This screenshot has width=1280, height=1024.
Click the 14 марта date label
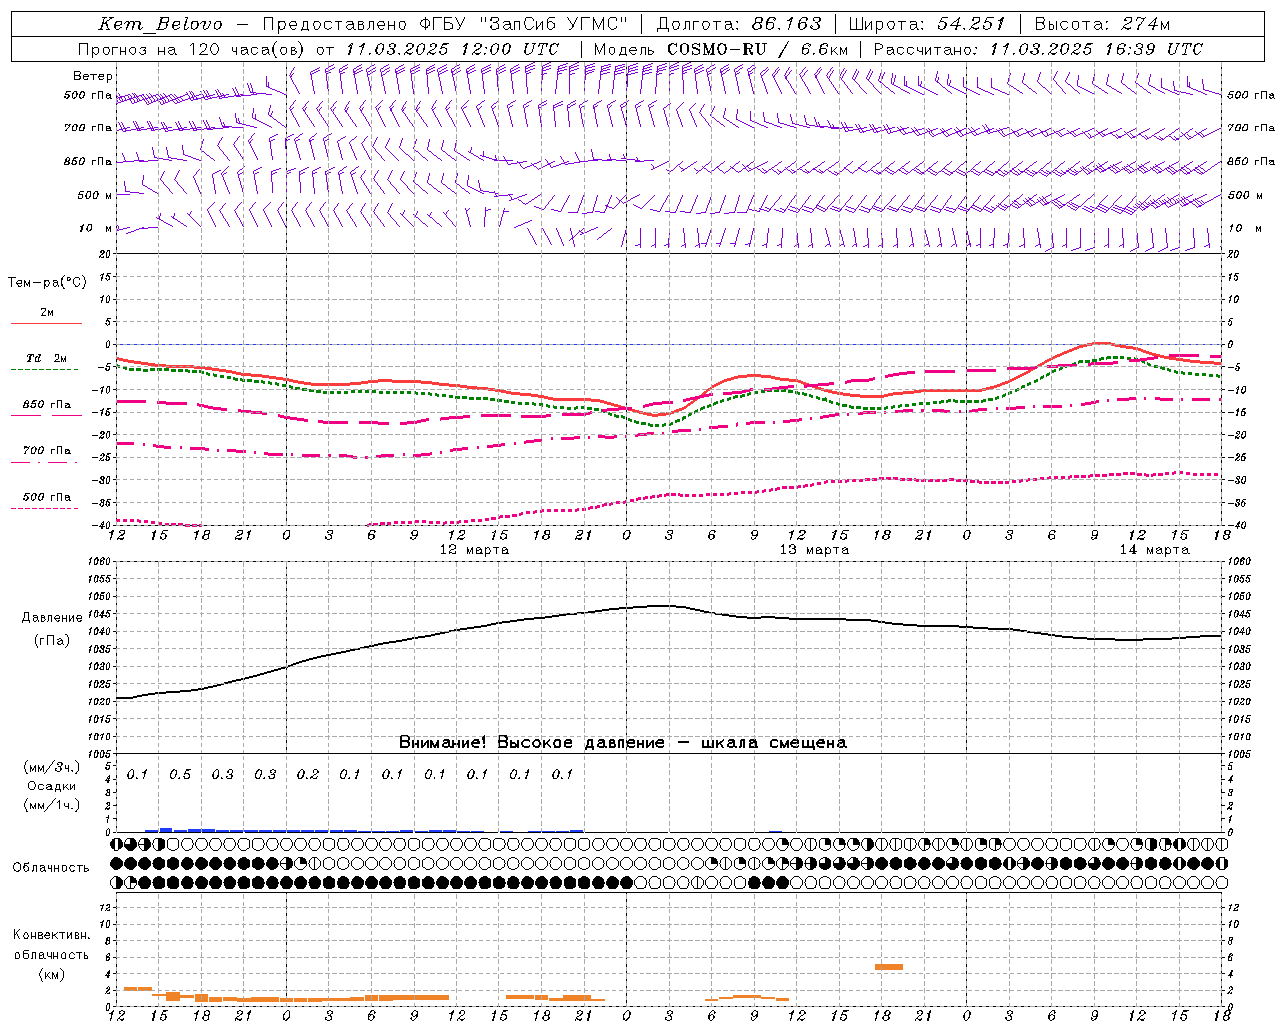point(1155,550)
